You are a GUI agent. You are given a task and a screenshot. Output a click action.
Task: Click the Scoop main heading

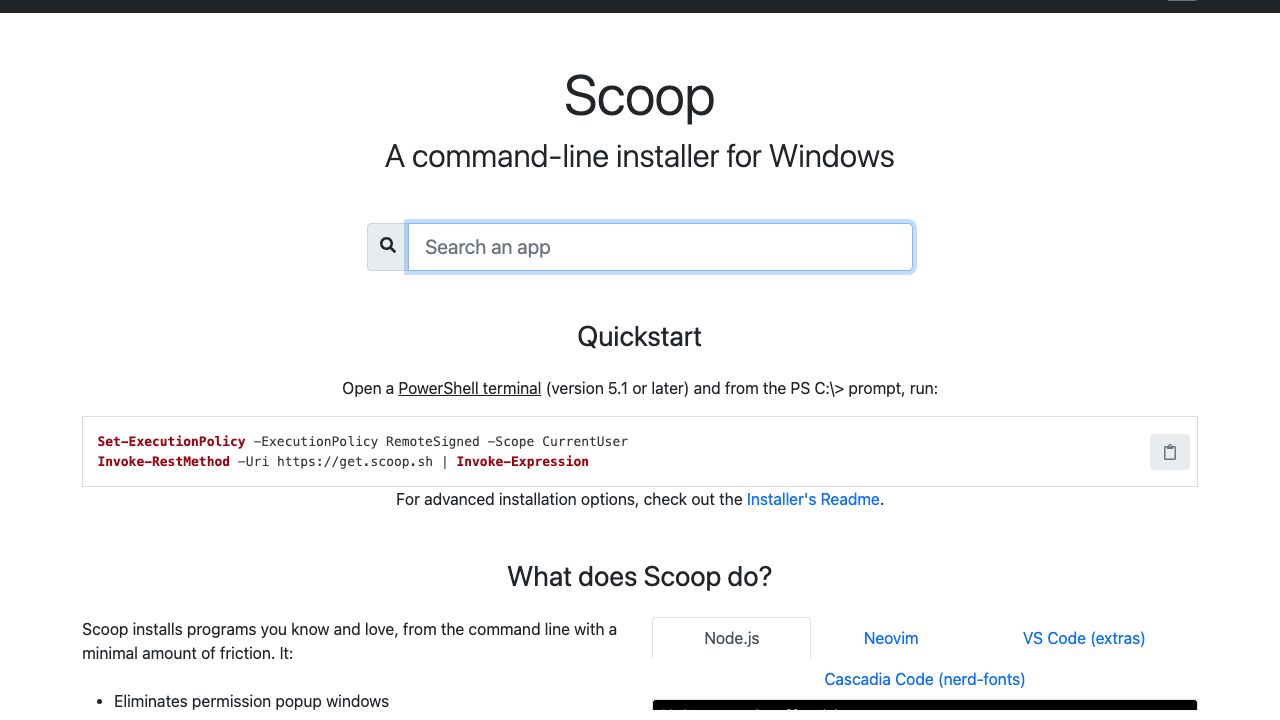pyautogui.click(x=640, y=96)
